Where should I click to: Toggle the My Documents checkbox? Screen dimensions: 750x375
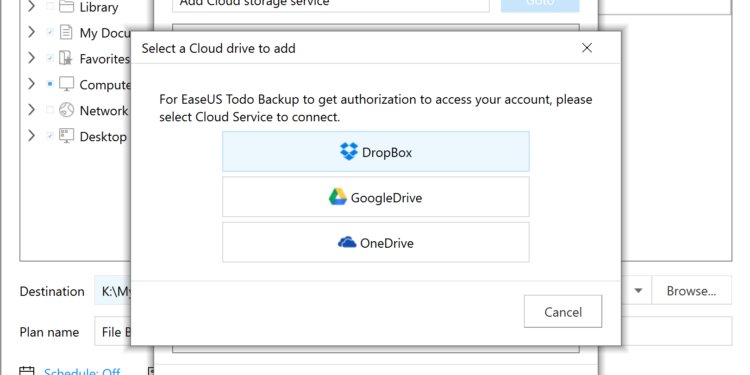coord(50,33)
